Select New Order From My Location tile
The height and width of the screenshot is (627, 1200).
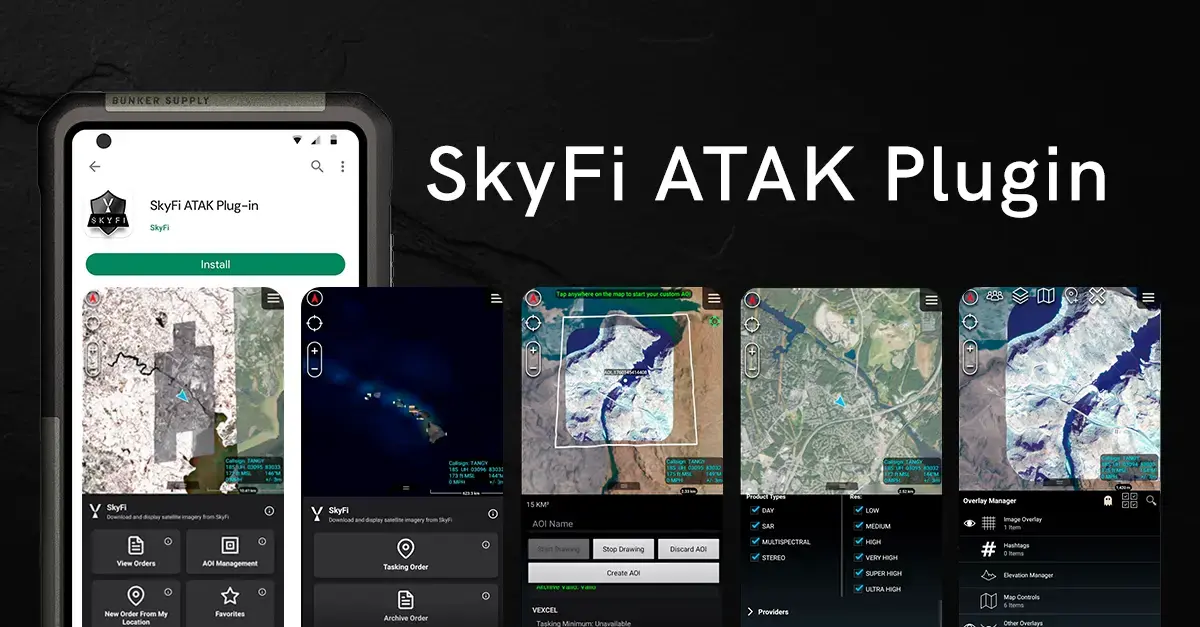coord(136,604)
